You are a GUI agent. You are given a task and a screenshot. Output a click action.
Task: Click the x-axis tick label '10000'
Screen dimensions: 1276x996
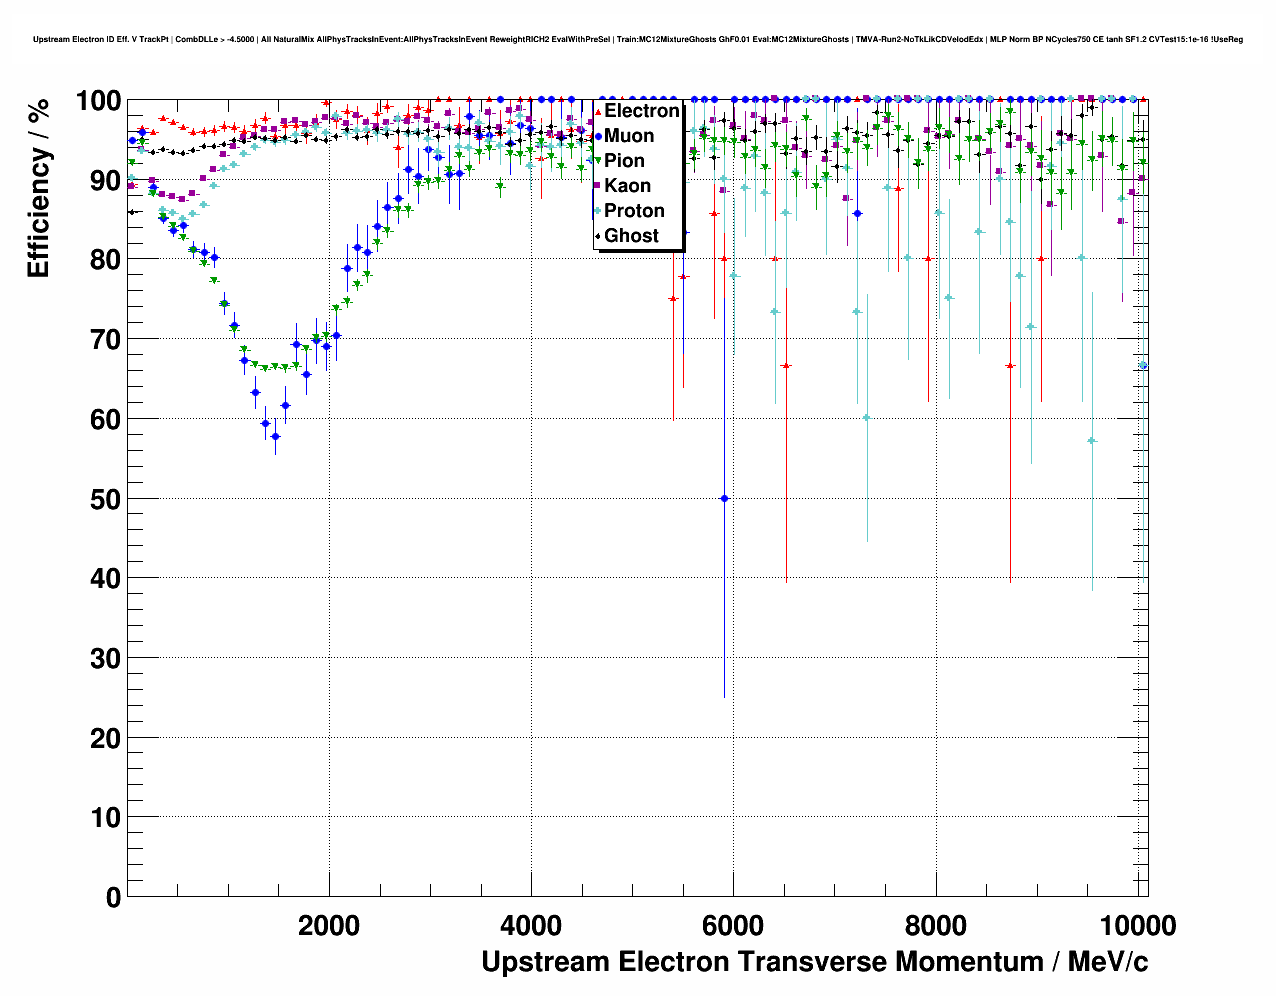(1138, 926)
